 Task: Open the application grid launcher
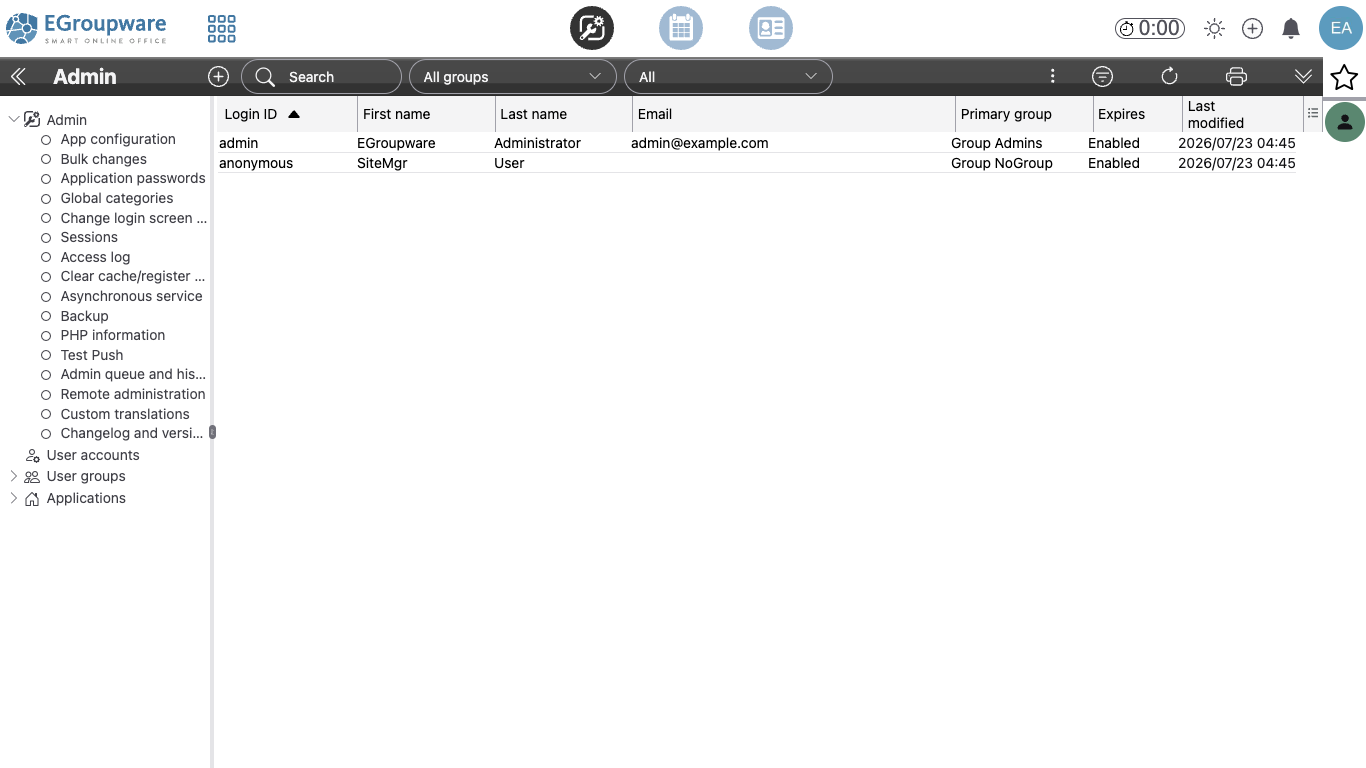point(222,28)
